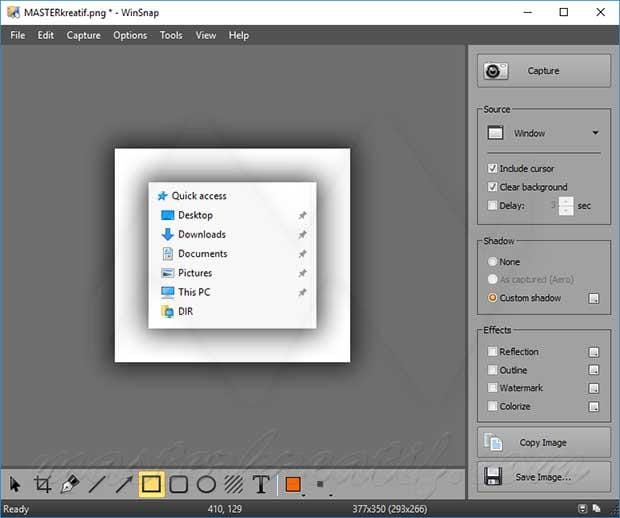Open the Tools menu
Viewport: 620px width, 518px height.
point(171,36)
